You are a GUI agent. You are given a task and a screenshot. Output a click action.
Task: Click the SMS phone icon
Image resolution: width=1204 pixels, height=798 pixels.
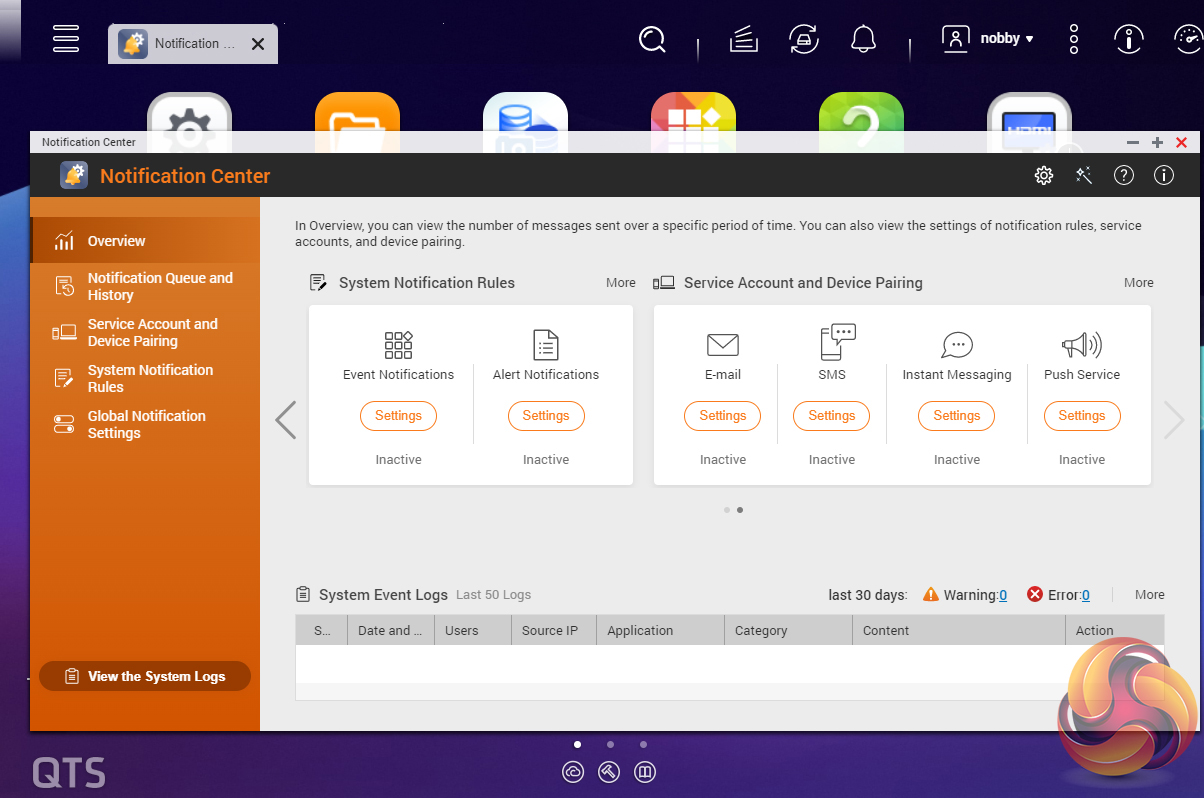click(x=837, y=343)
